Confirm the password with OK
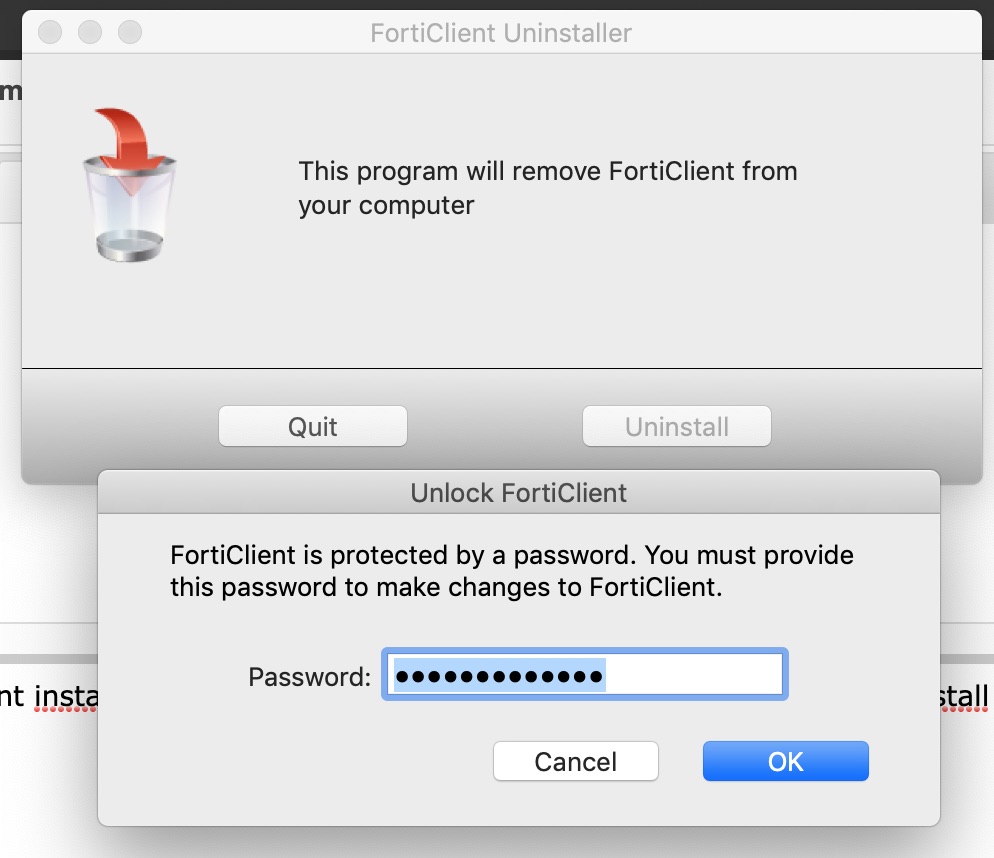 [786, 762]
